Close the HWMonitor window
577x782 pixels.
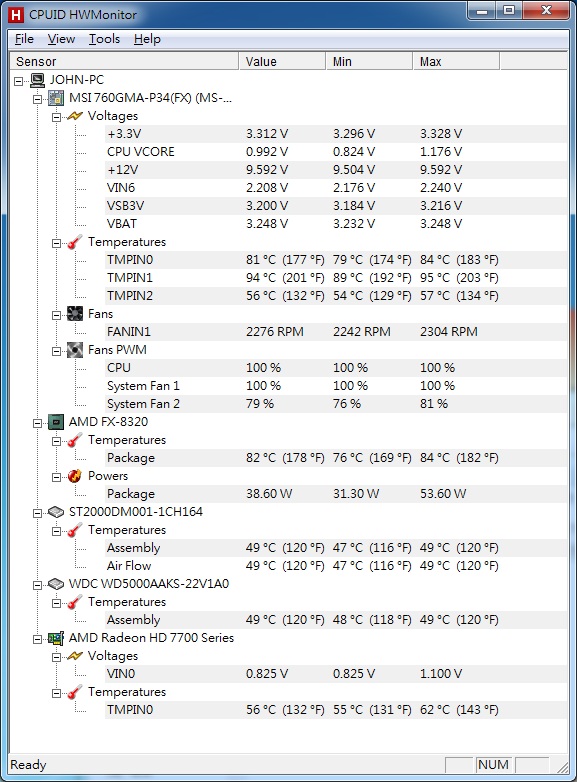pyautogui.click(x=546, y=10)
